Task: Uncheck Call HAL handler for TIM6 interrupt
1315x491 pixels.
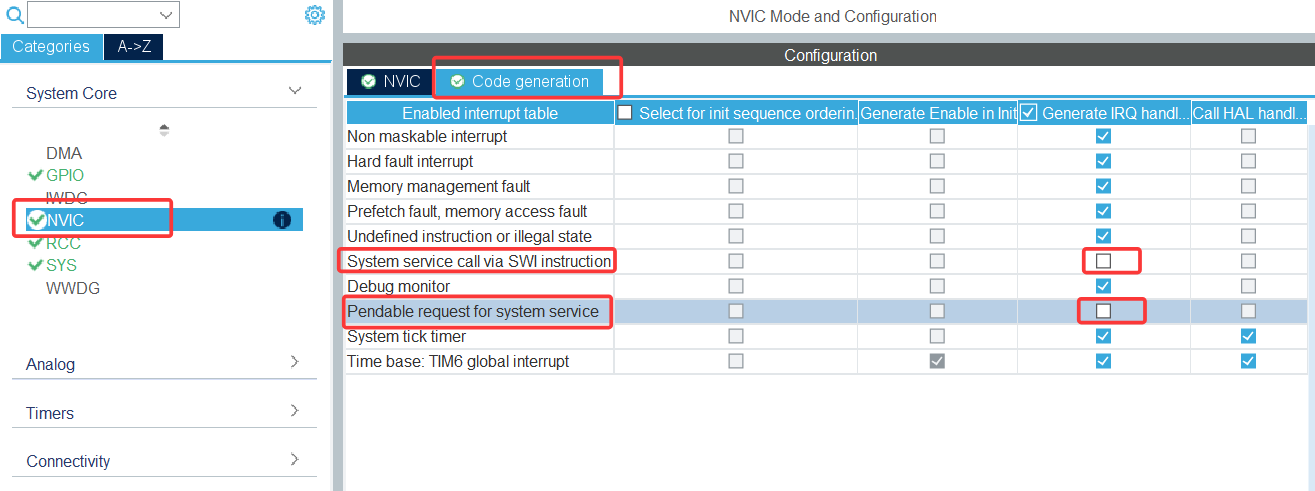Action: pyautogui.click(x=1248, y=361)
